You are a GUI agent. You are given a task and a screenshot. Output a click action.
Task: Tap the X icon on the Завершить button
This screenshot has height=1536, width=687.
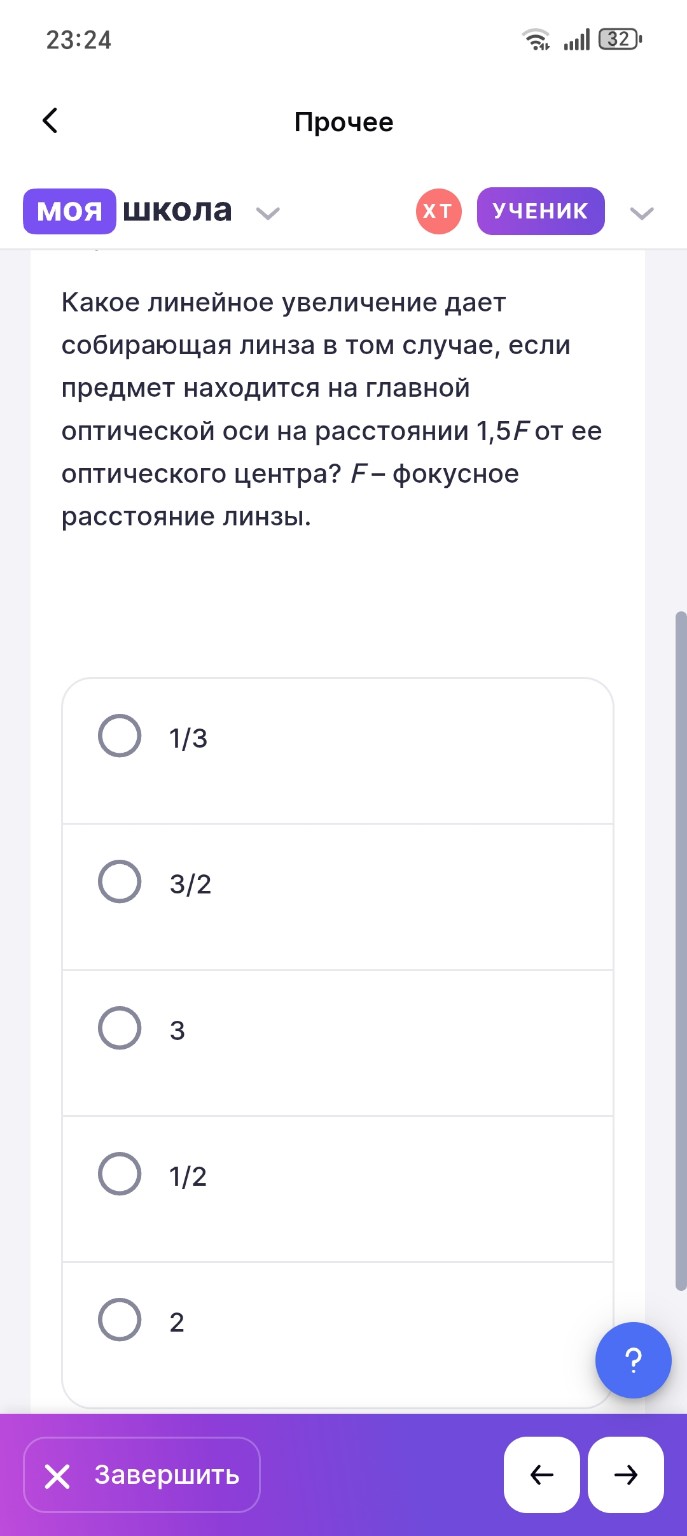coord(56,1474)
